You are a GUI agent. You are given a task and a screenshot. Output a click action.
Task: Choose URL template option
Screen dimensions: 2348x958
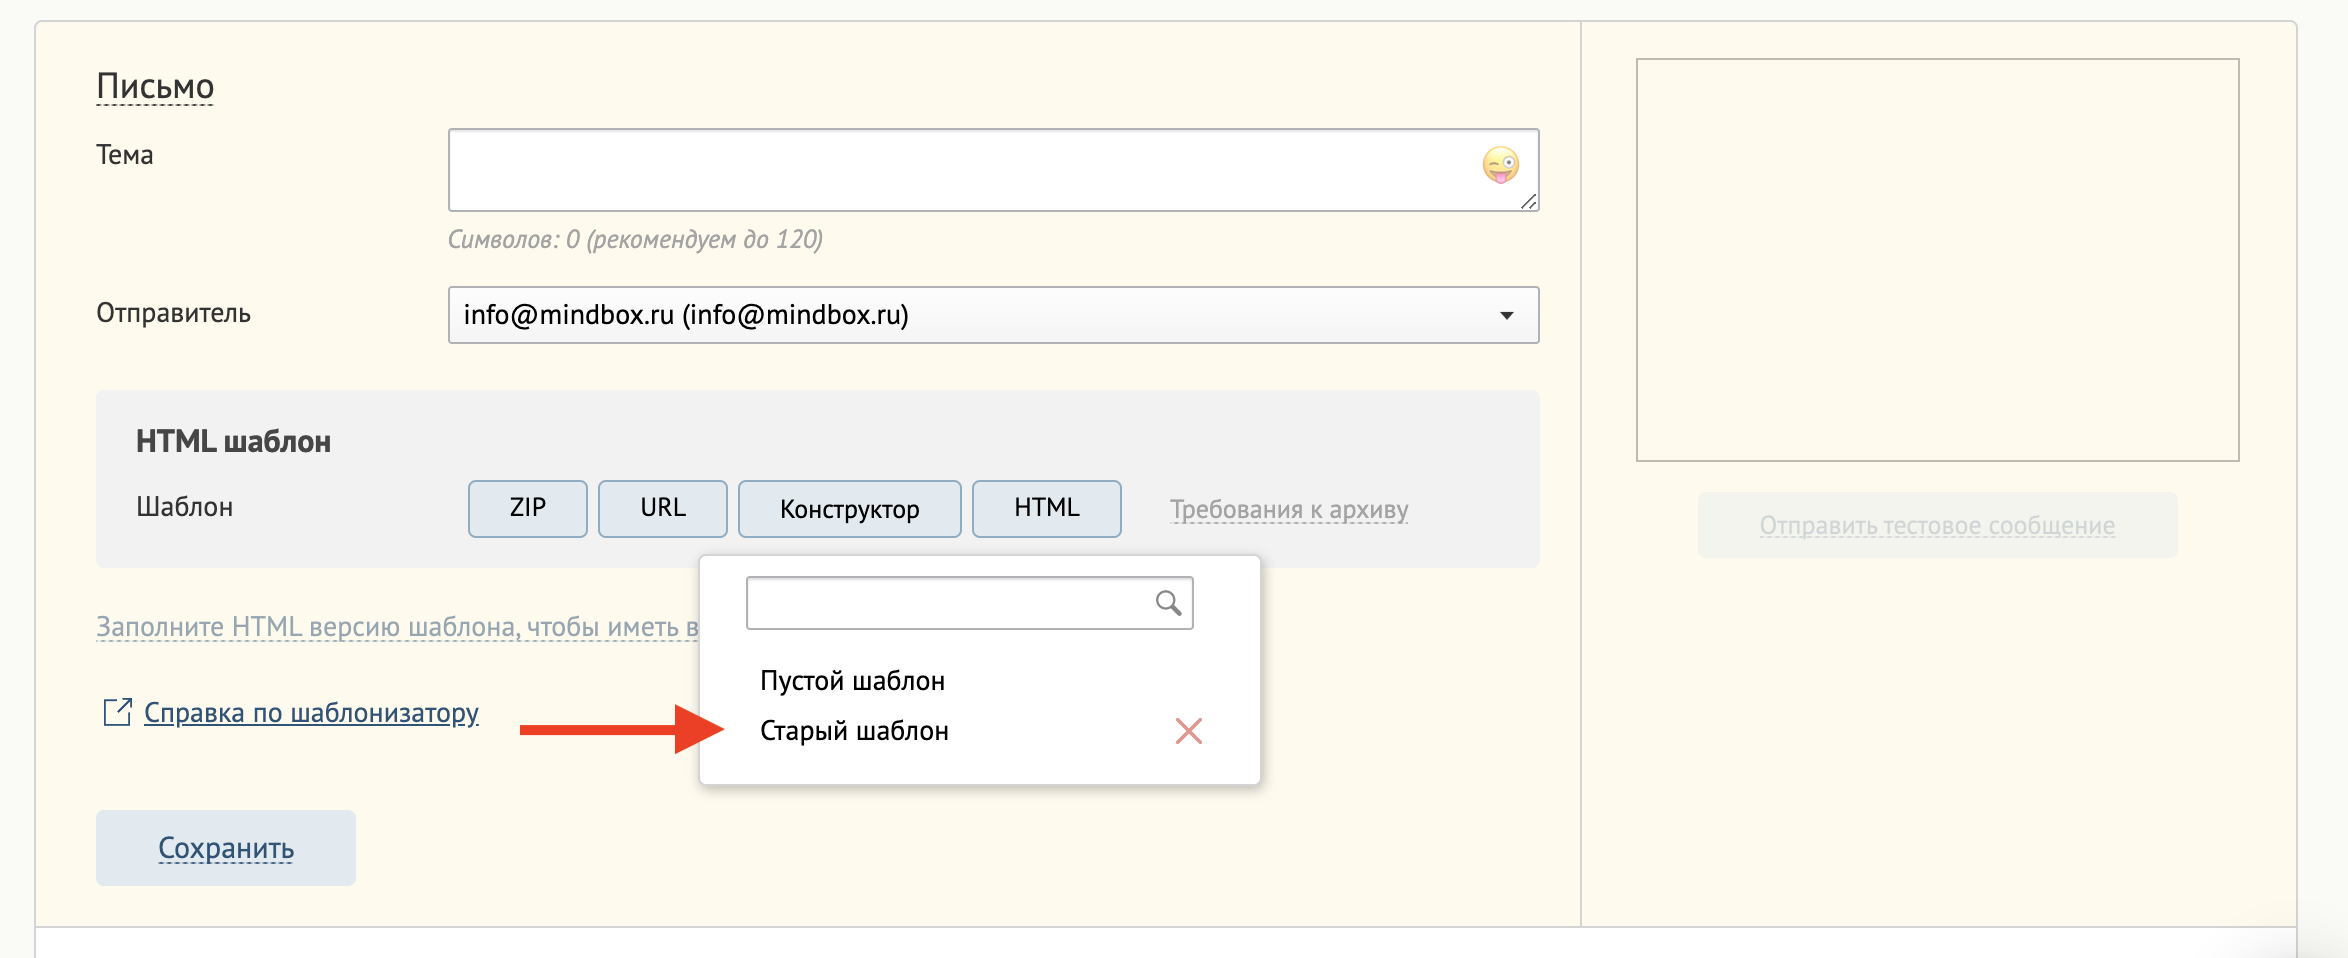tap(663, 509)
